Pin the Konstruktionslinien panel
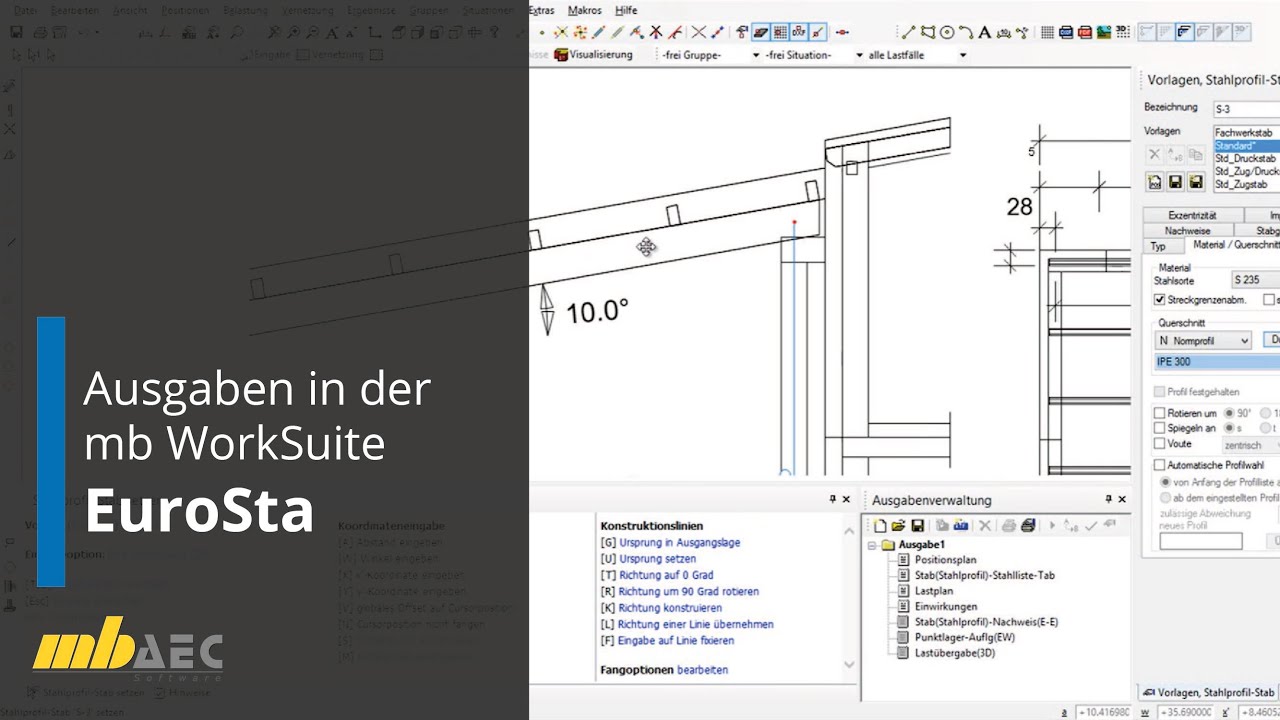This screenshot has height=720, width=1280. (832, 499)
